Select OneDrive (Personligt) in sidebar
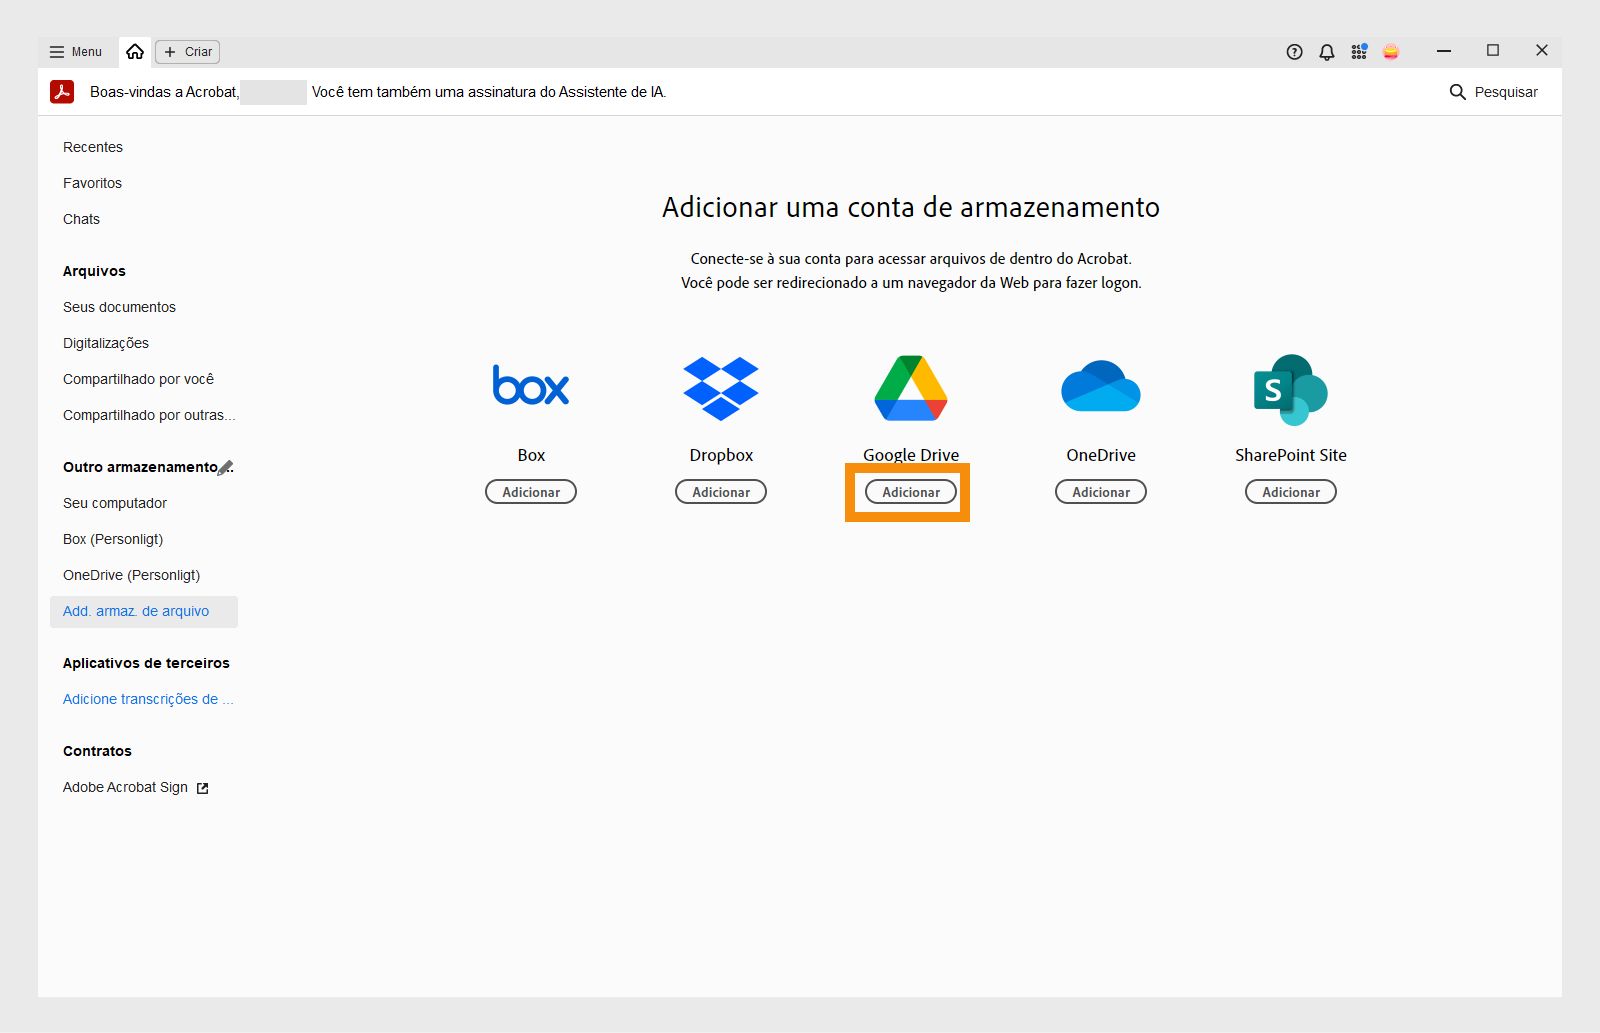The height and width of the screenshot is (1033, 1600). pyautogui.click(x=131, y=575)
